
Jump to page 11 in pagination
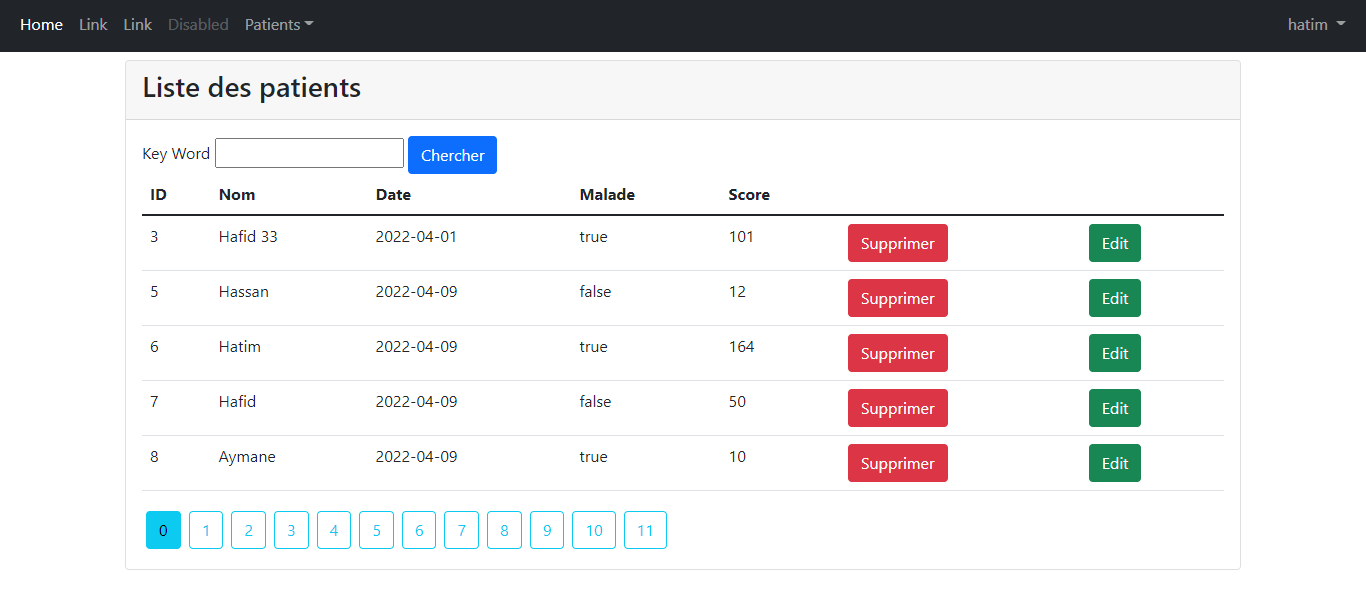[645, 530]
